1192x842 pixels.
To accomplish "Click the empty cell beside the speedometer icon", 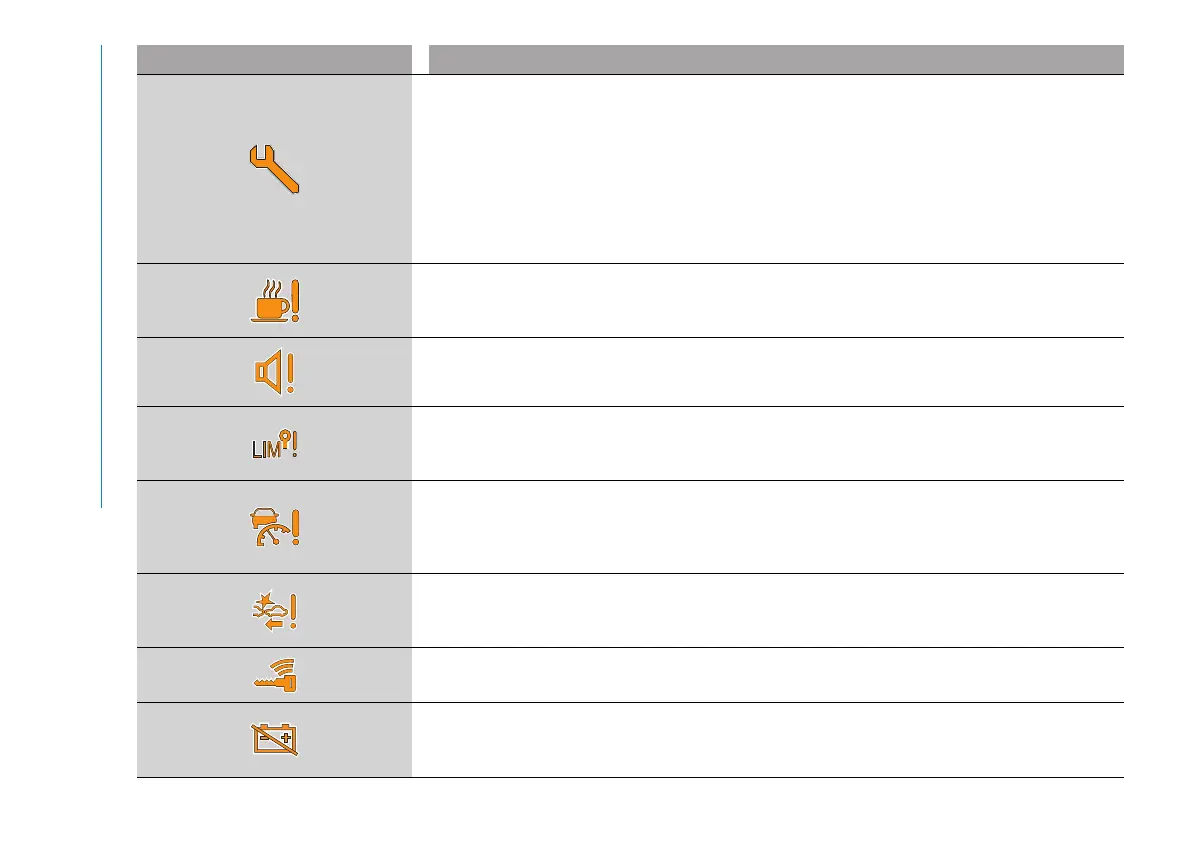I will 768,526.
